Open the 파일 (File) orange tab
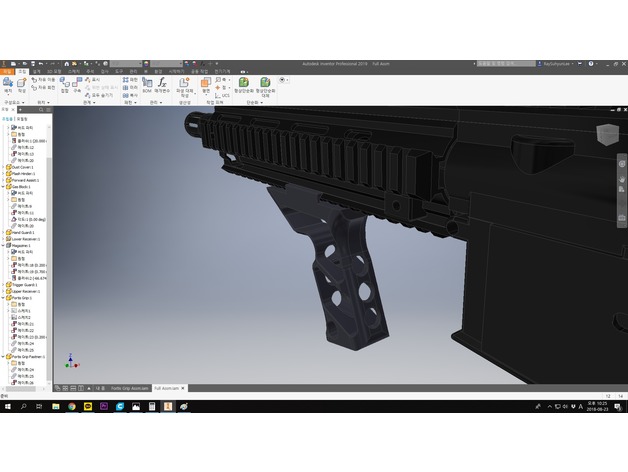The width and height of the screenshot is (628, 472). coord(8,71)
